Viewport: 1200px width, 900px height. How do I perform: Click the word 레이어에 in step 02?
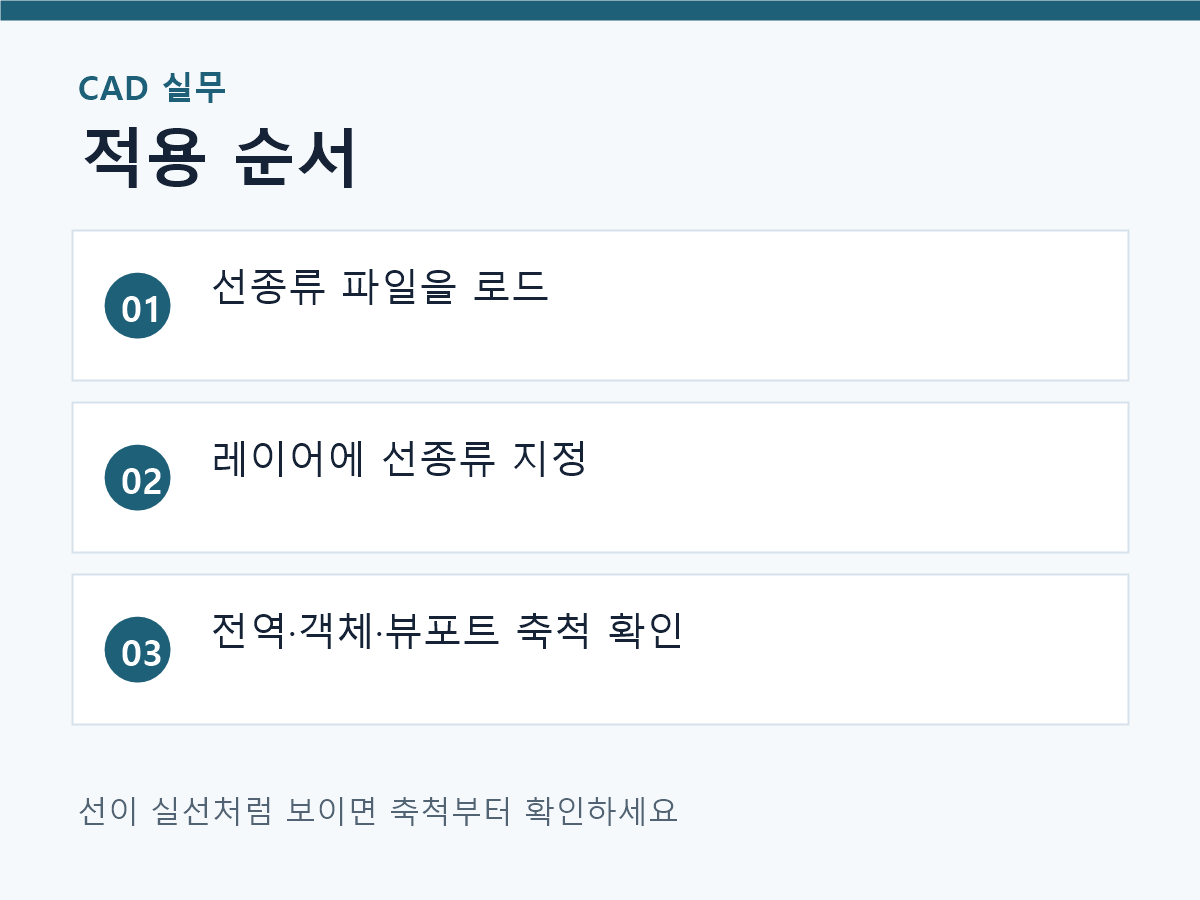pyautogui.click(x=289, y=458)
